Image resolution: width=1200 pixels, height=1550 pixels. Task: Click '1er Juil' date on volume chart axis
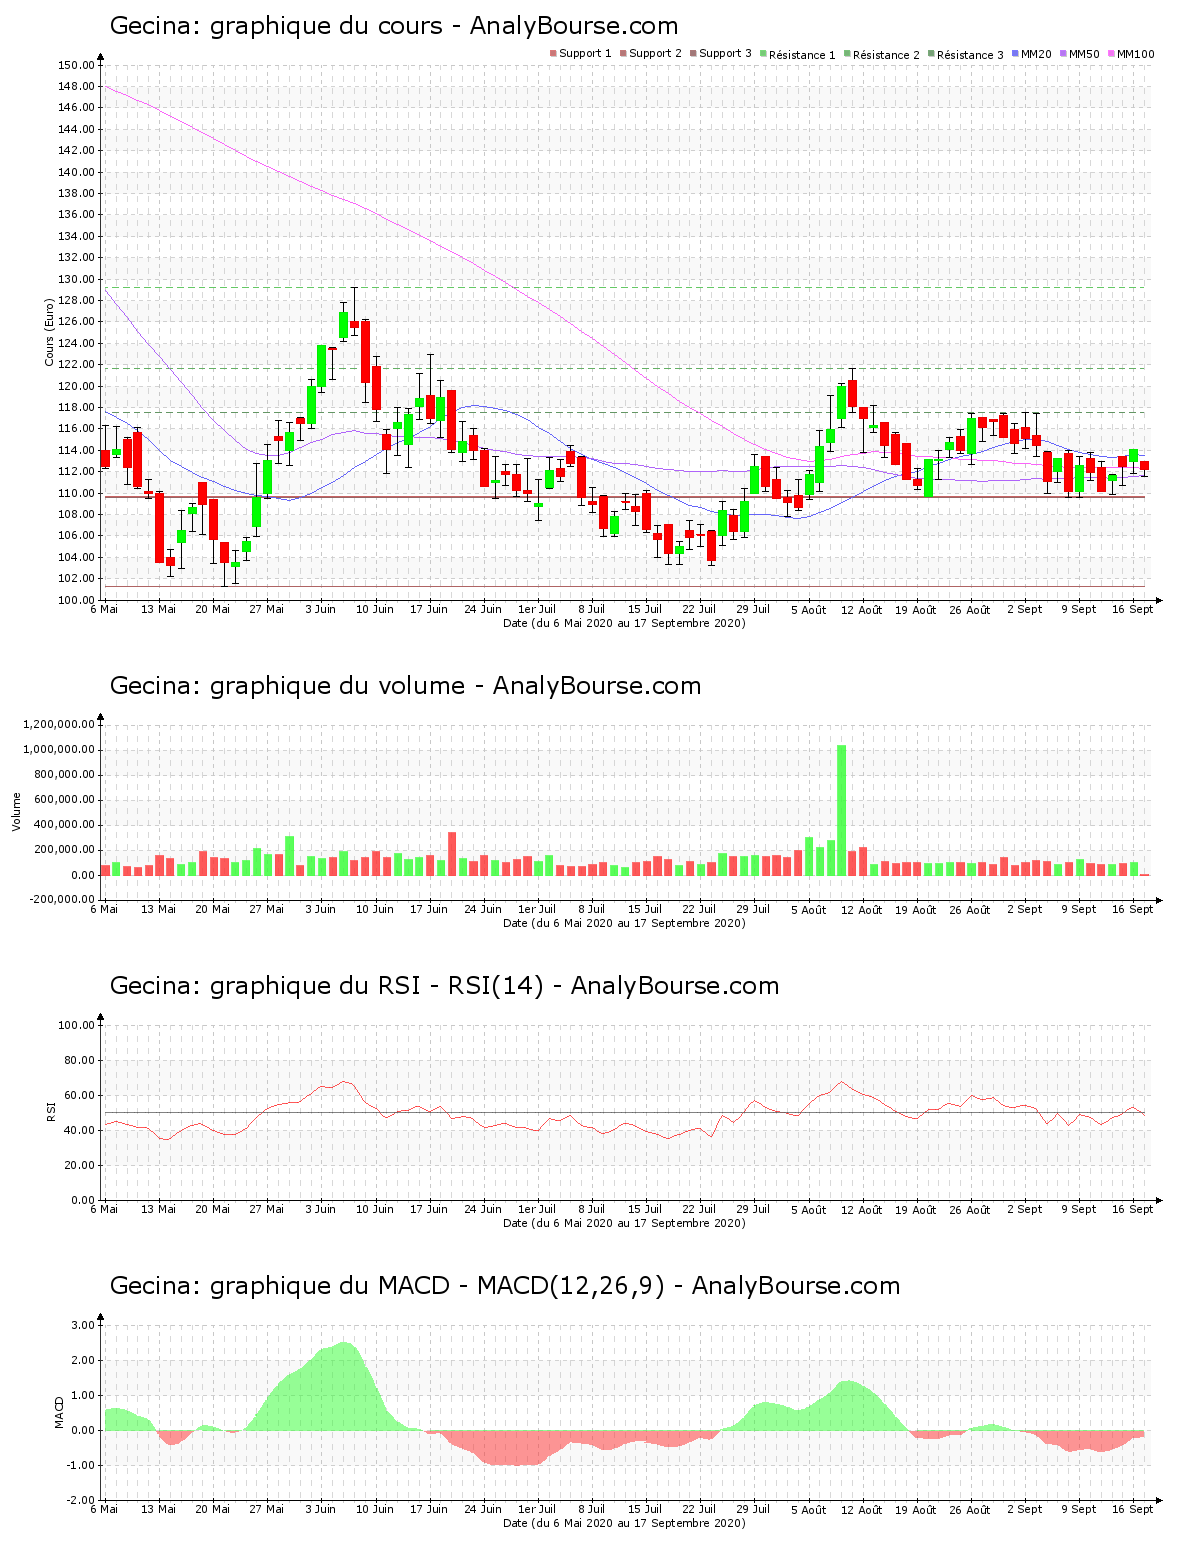click(537, 909)
